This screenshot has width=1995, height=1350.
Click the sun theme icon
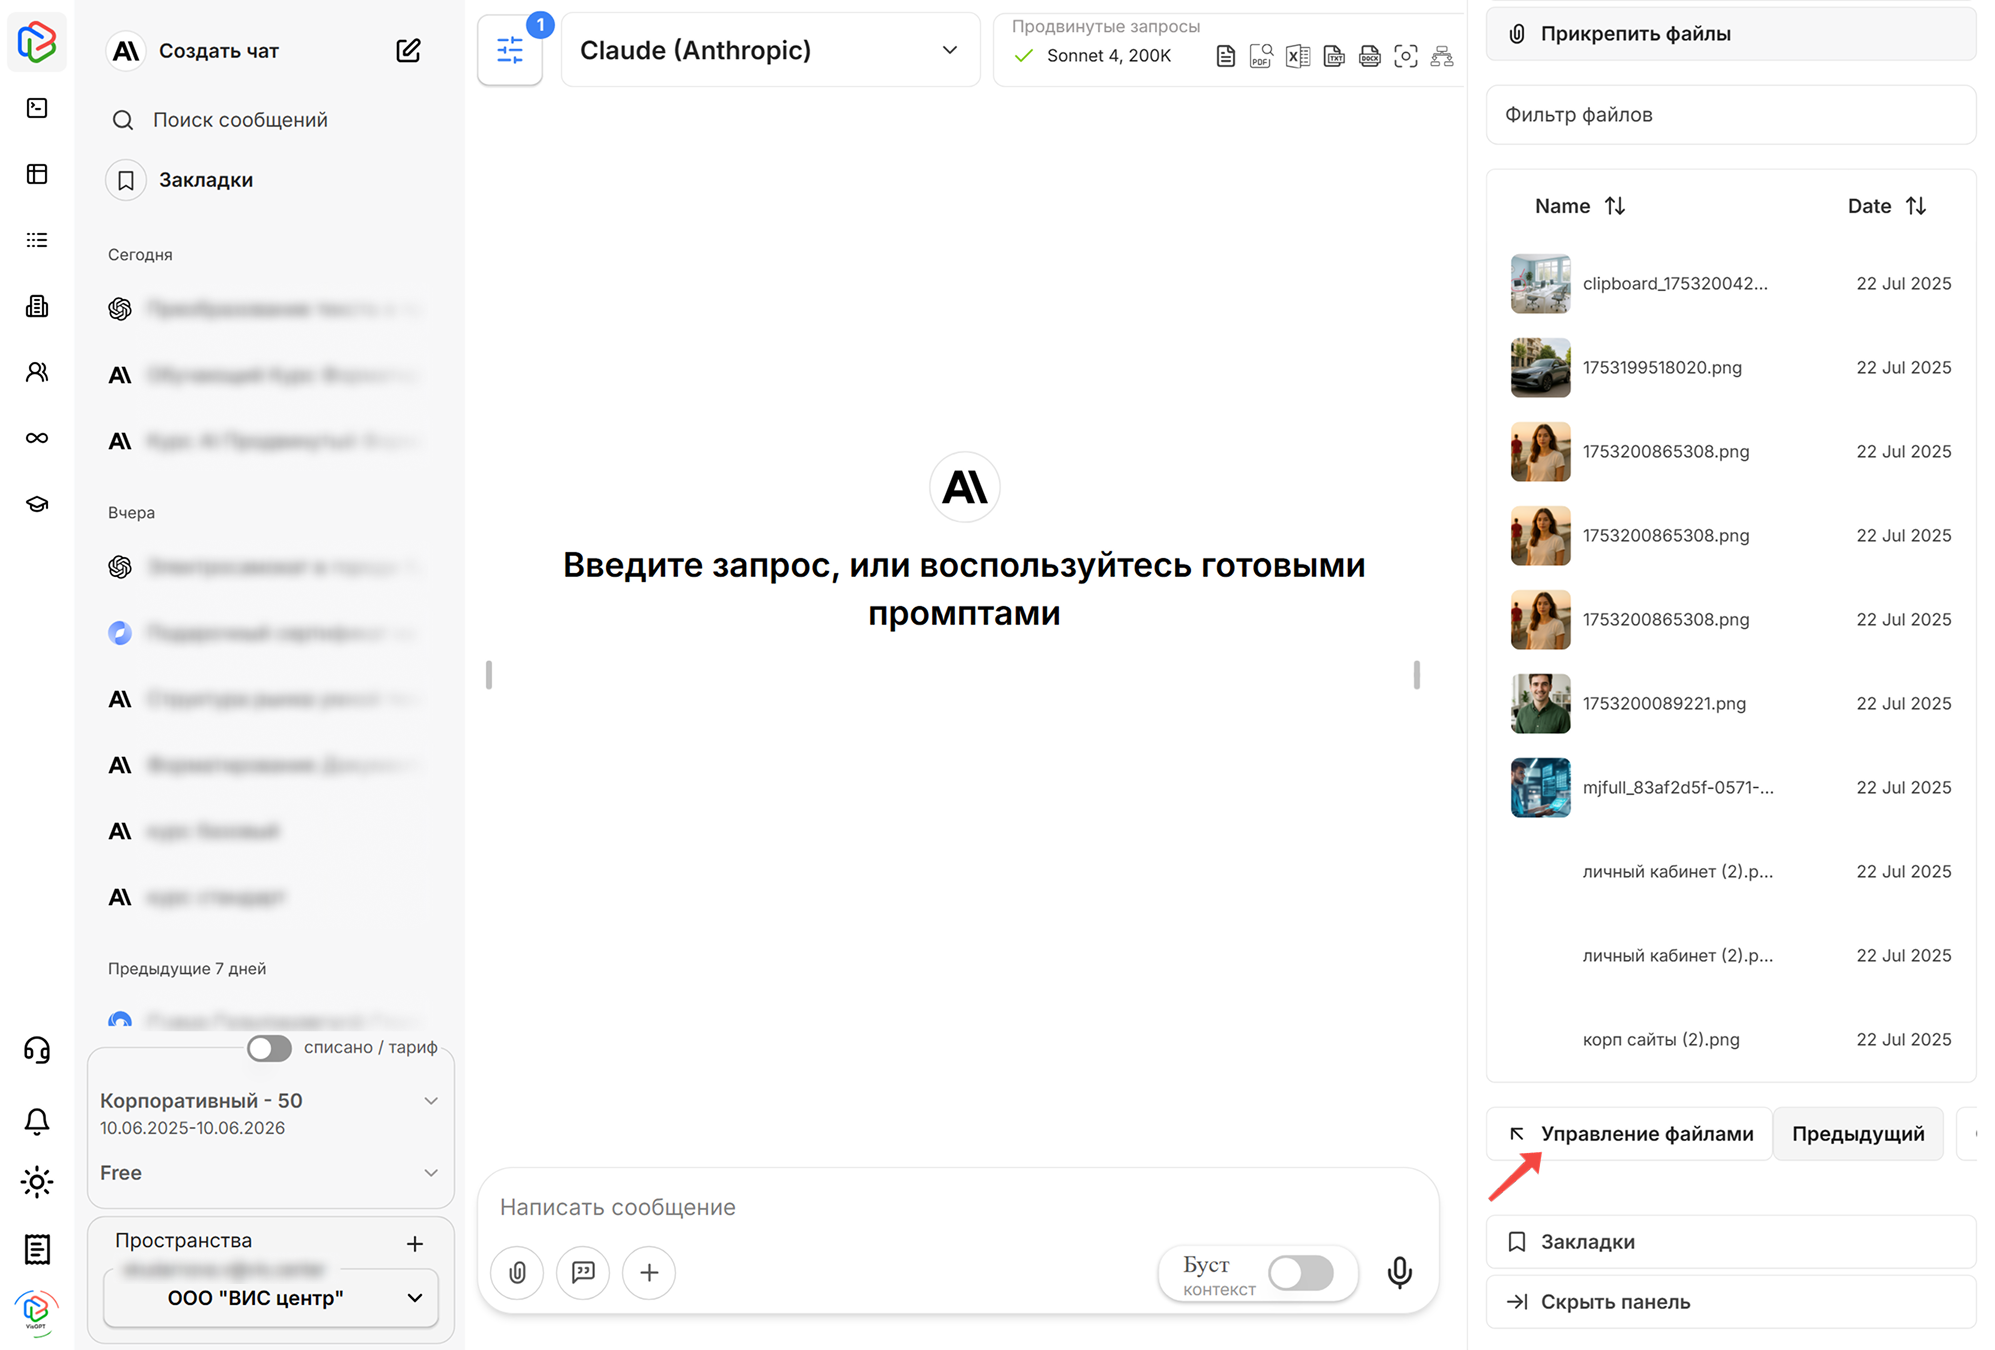point(37,1182)
